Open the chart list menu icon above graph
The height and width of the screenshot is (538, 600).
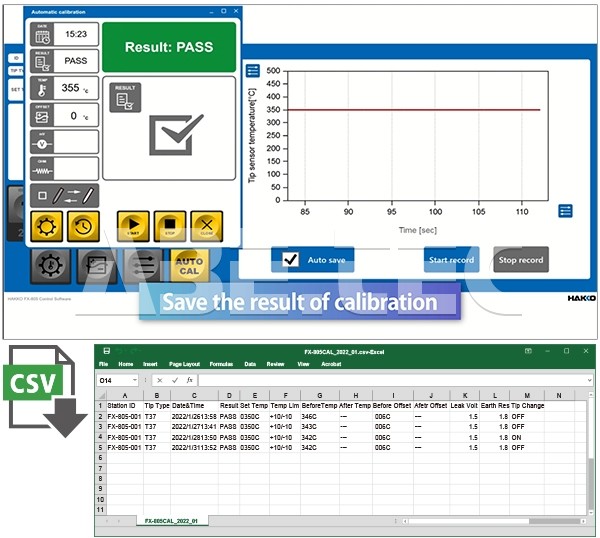click(253, 71)
